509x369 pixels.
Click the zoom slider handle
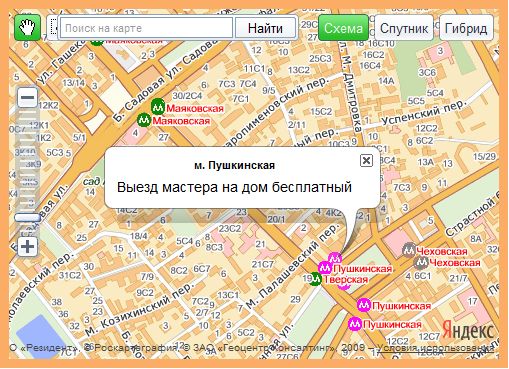tap(27, 217)
